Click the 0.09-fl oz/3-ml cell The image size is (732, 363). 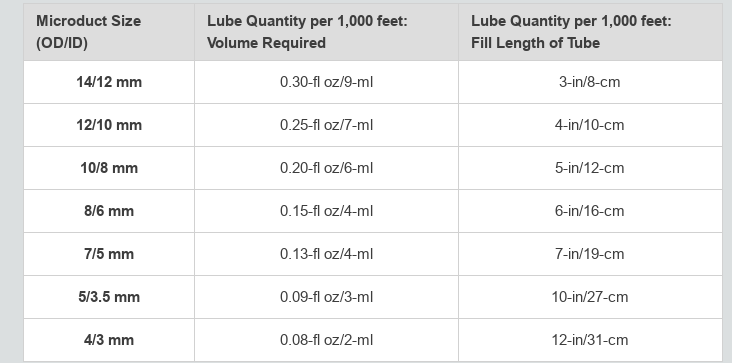[326, 297]
